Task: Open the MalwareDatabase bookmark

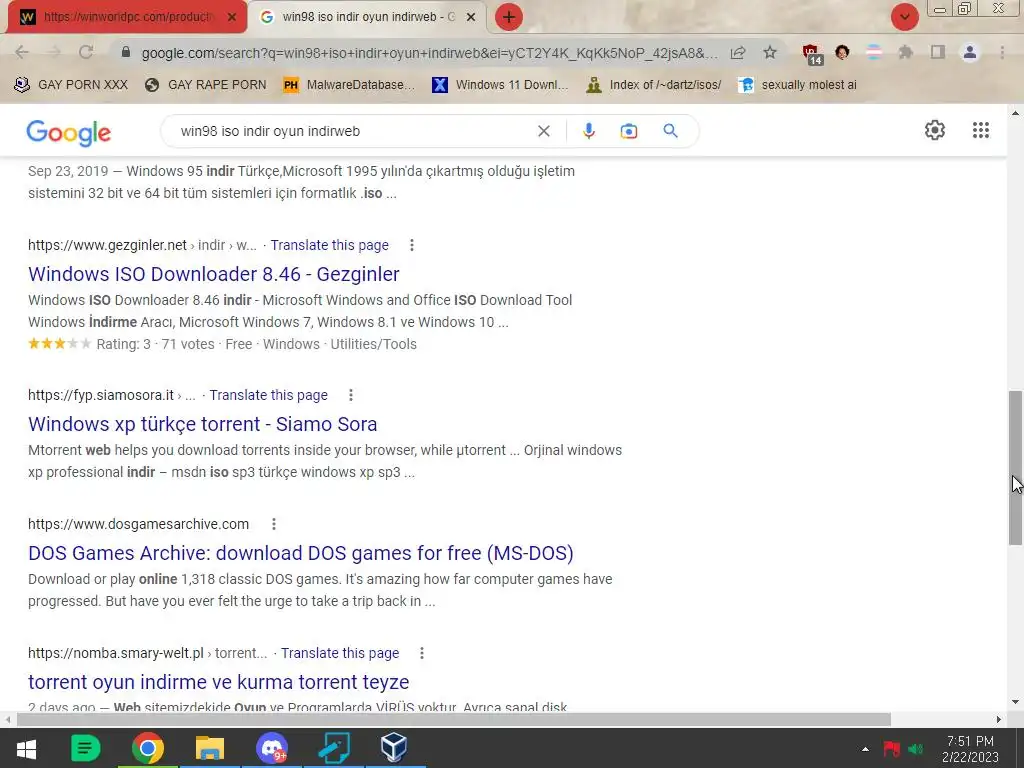Action: click(x=349, y=84)
